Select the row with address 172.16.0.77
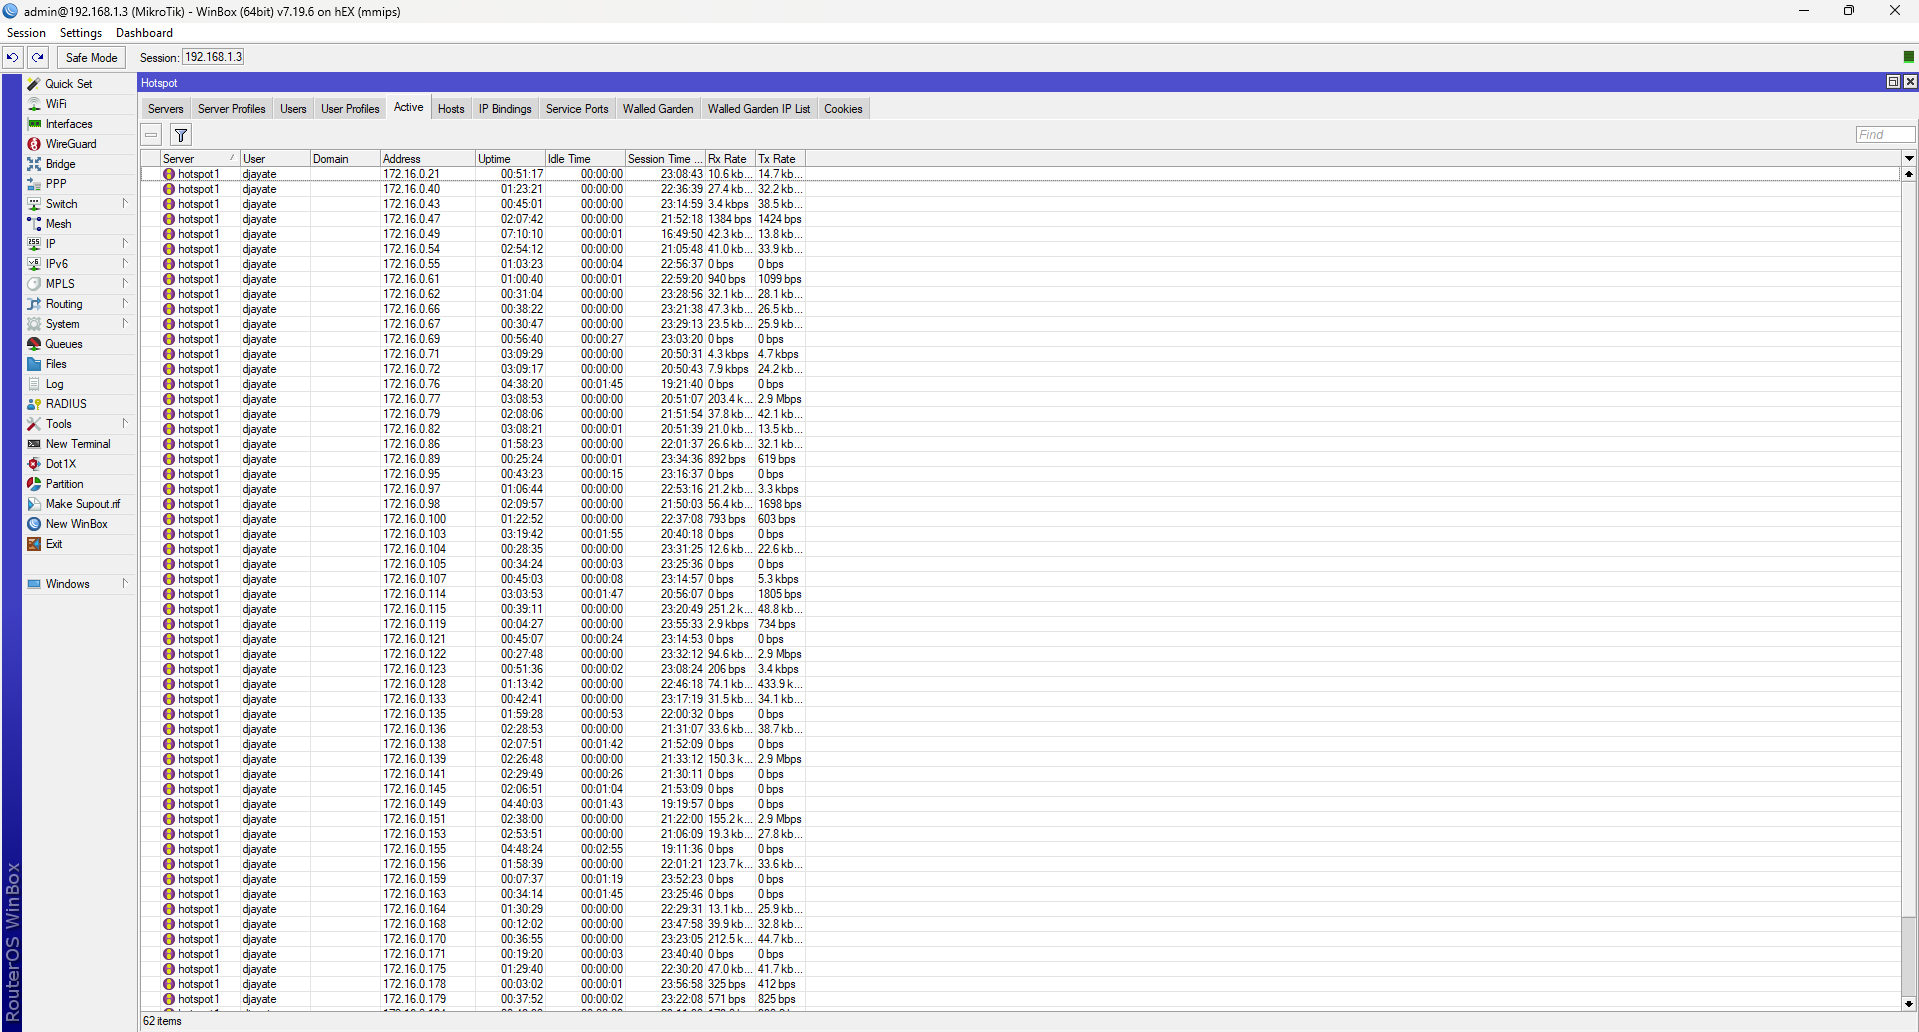 tap(1020, 399)
